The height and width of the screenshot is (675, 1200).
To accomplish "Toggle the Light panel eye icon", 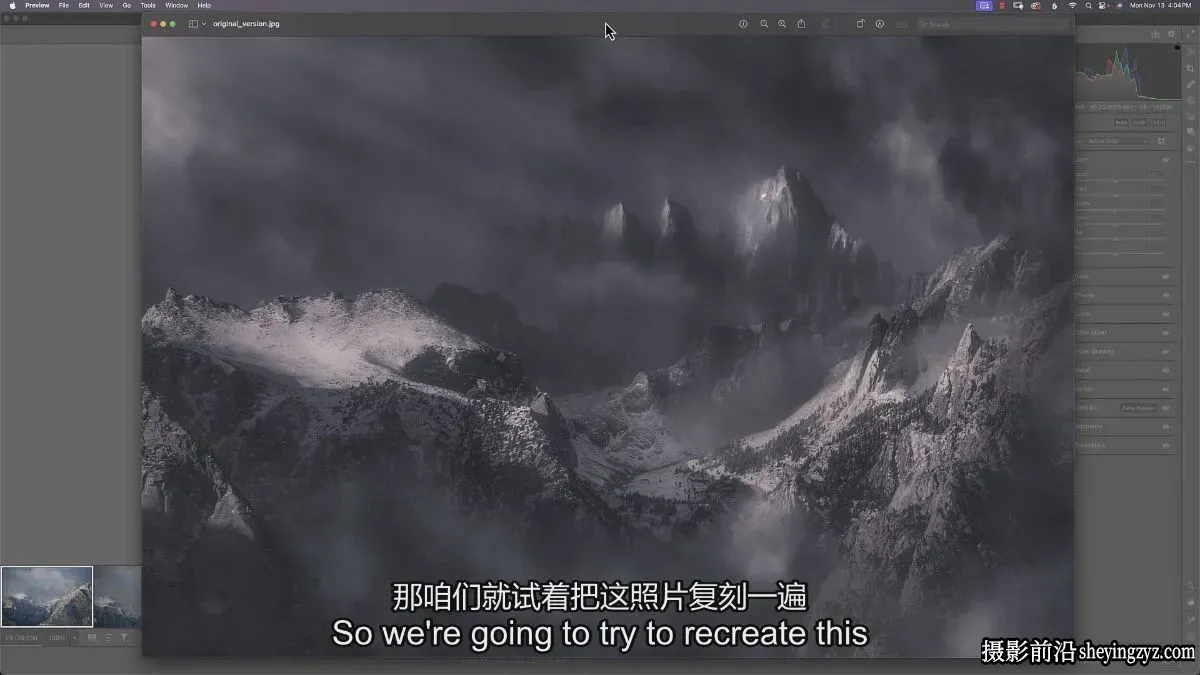I will [1166, 159].
